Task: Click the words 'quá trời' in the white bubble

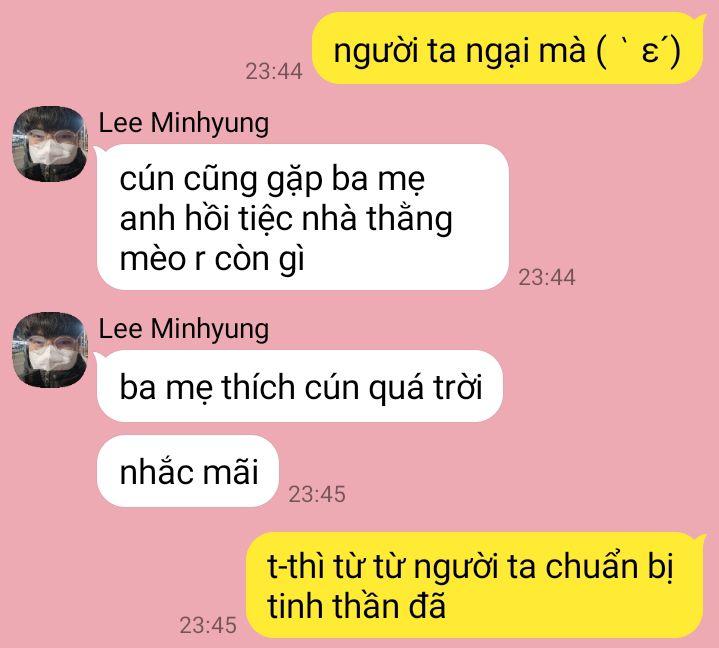Action: (x=426, y=388)
